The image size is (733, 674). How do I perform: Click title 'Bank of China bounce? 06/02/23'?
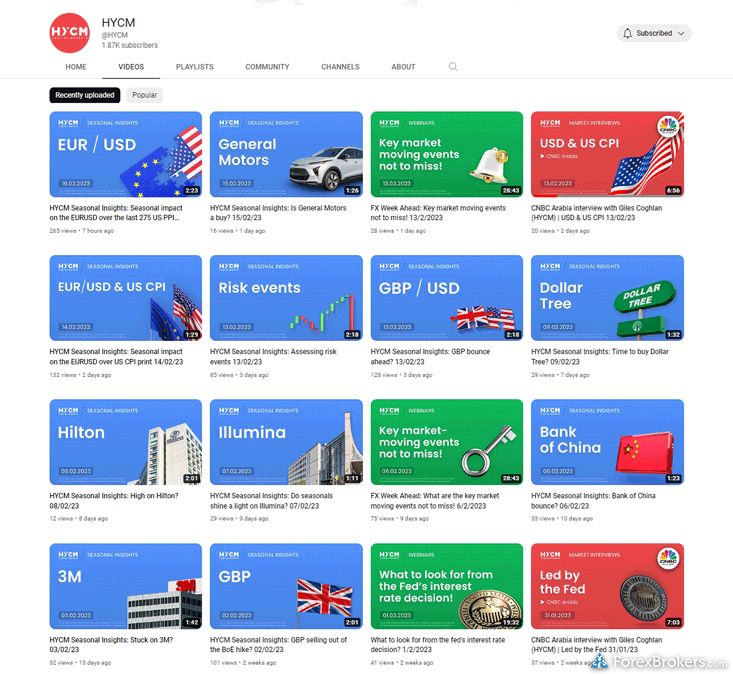click(x=593, y=501)
